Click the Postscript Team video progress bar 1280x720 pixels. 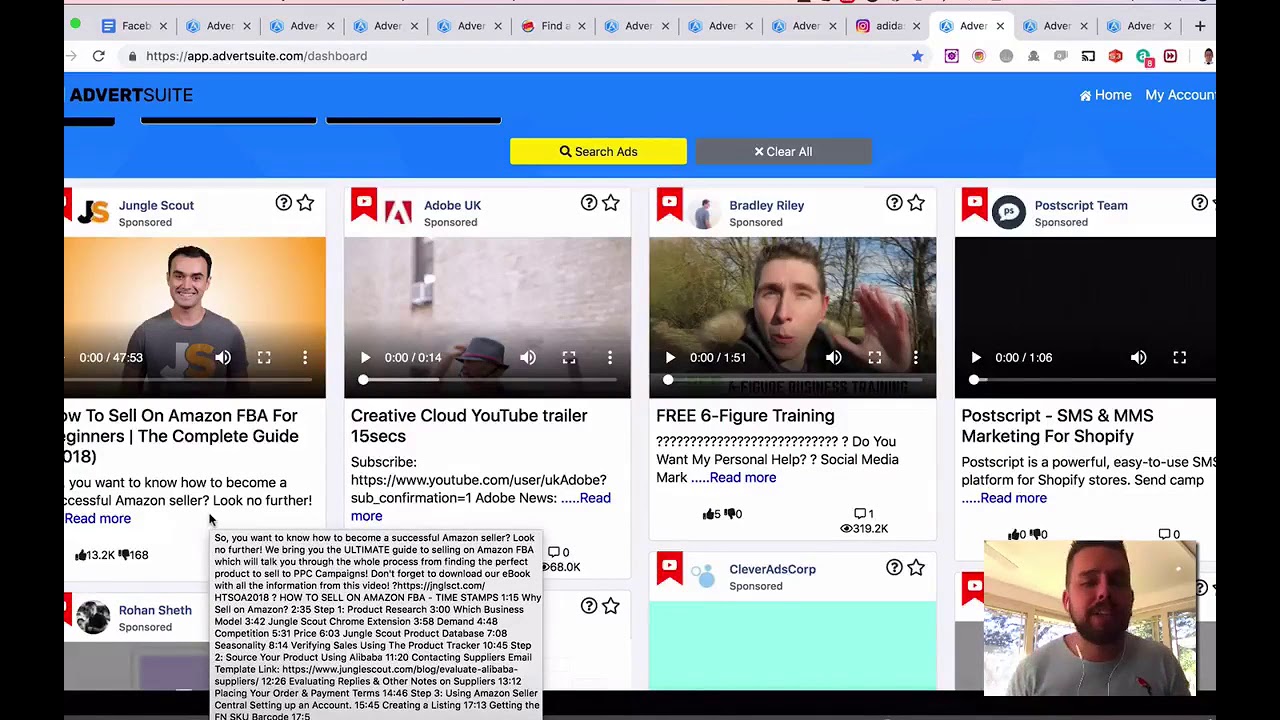point(1094,380)
